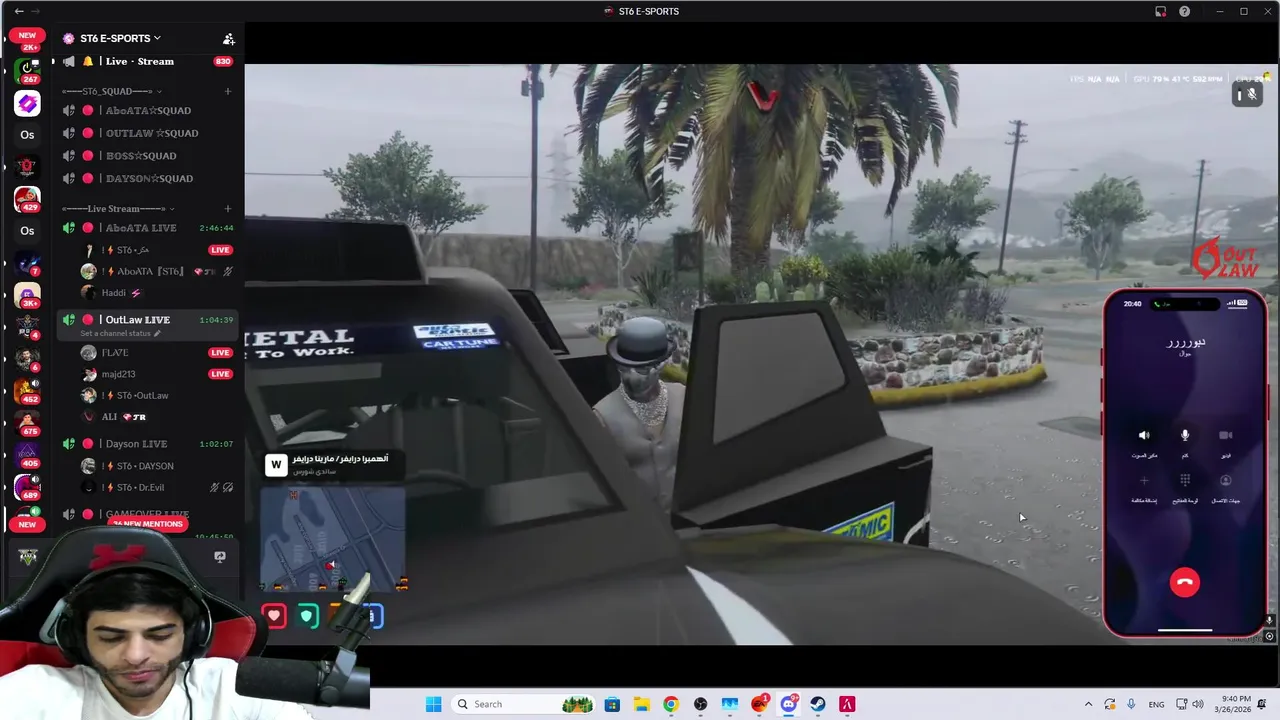Open server with 405 badge
The height and width of the screenshot is (720, 1280).
[x=27, y=455]
